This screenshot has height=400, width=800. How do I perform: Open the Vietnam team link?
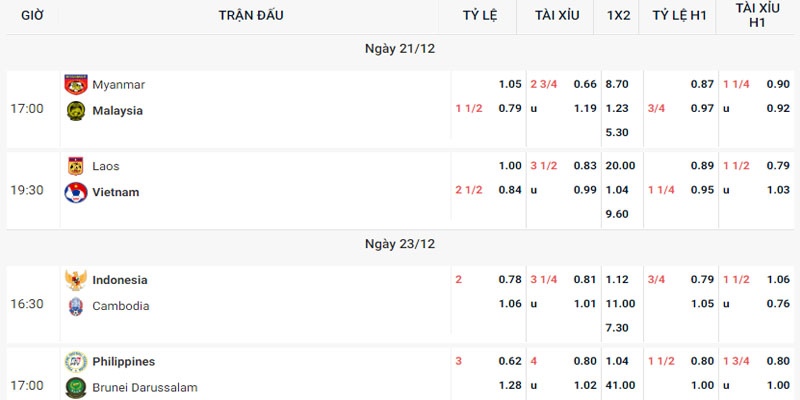click(x=115, y=192)
